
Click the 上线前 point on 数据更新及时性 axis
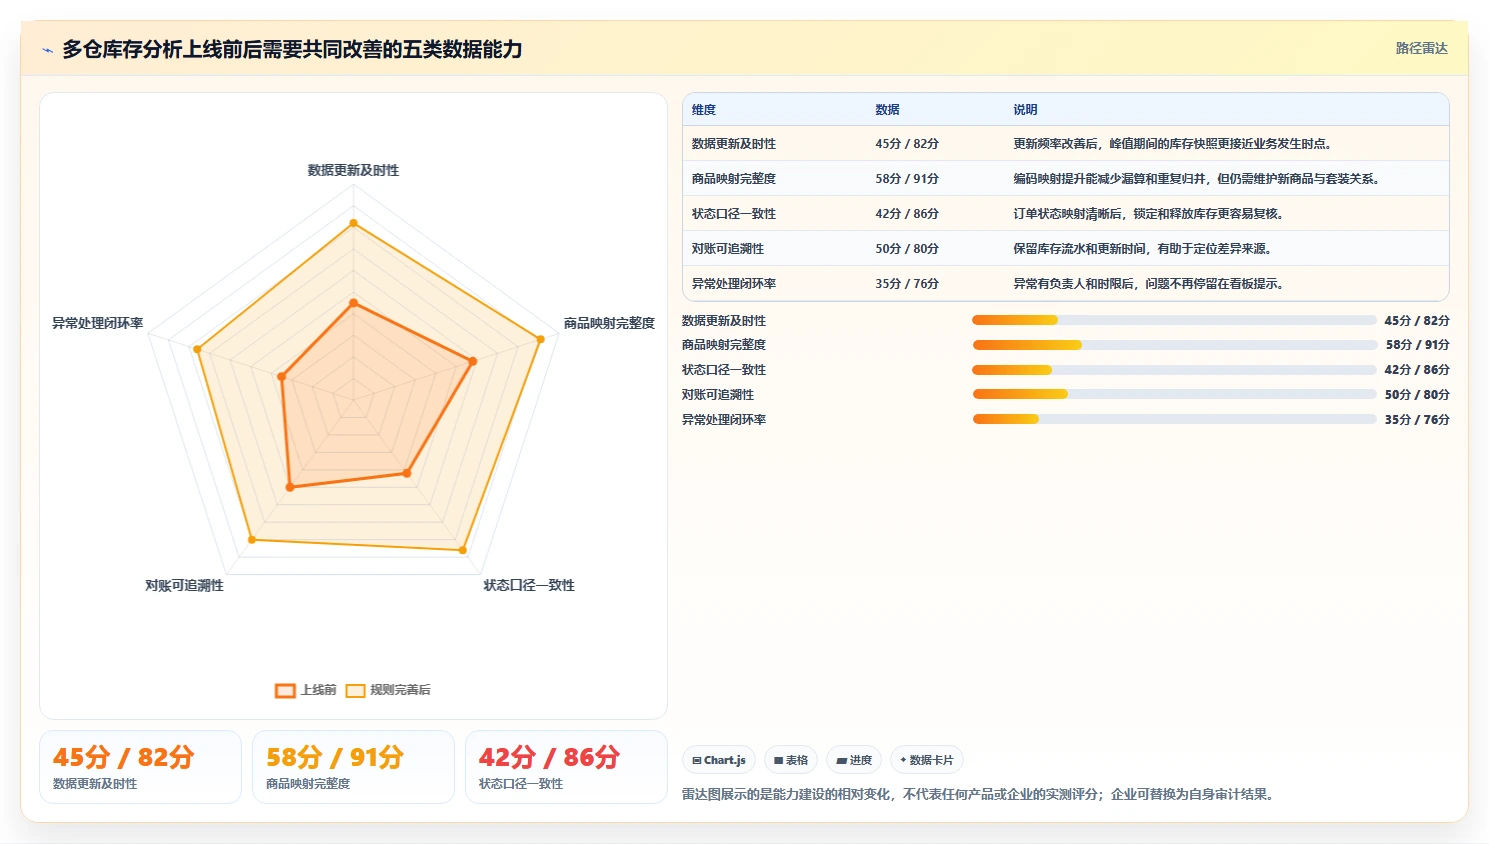click(353, 302)
